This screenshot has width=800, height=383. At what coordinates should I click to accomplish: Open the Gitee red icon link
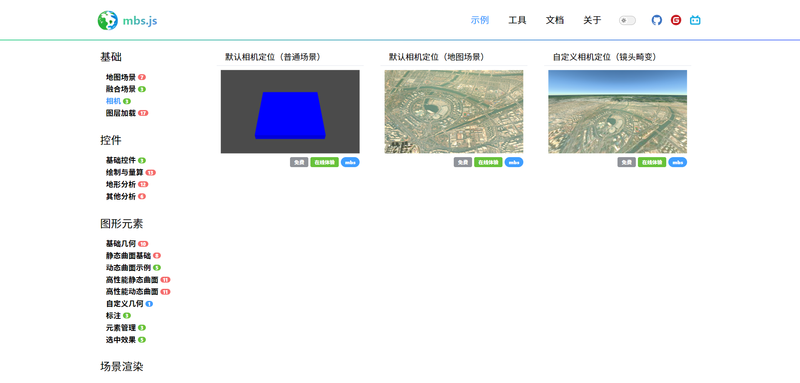[676, 20]
